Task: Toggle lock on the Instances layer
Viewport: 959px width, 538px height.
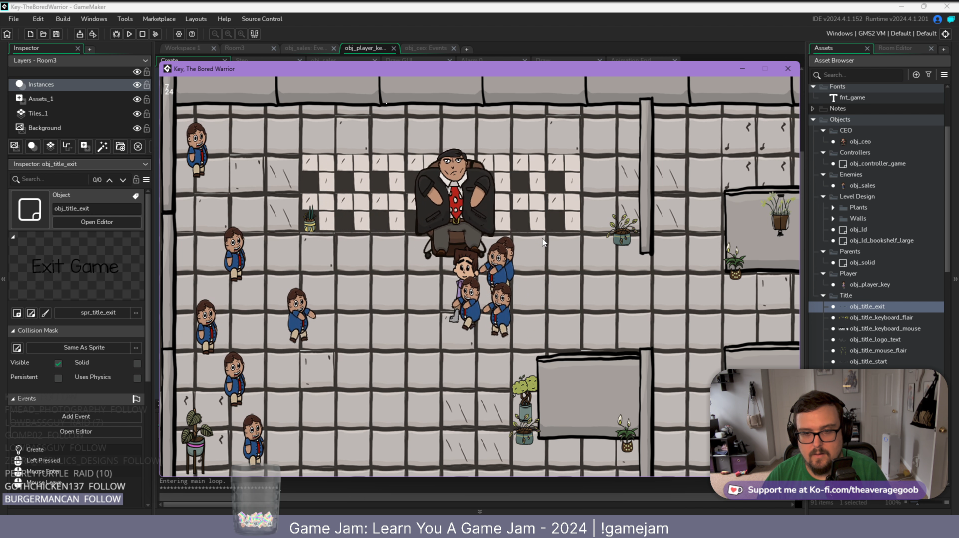Action: [x=147, y=85]
